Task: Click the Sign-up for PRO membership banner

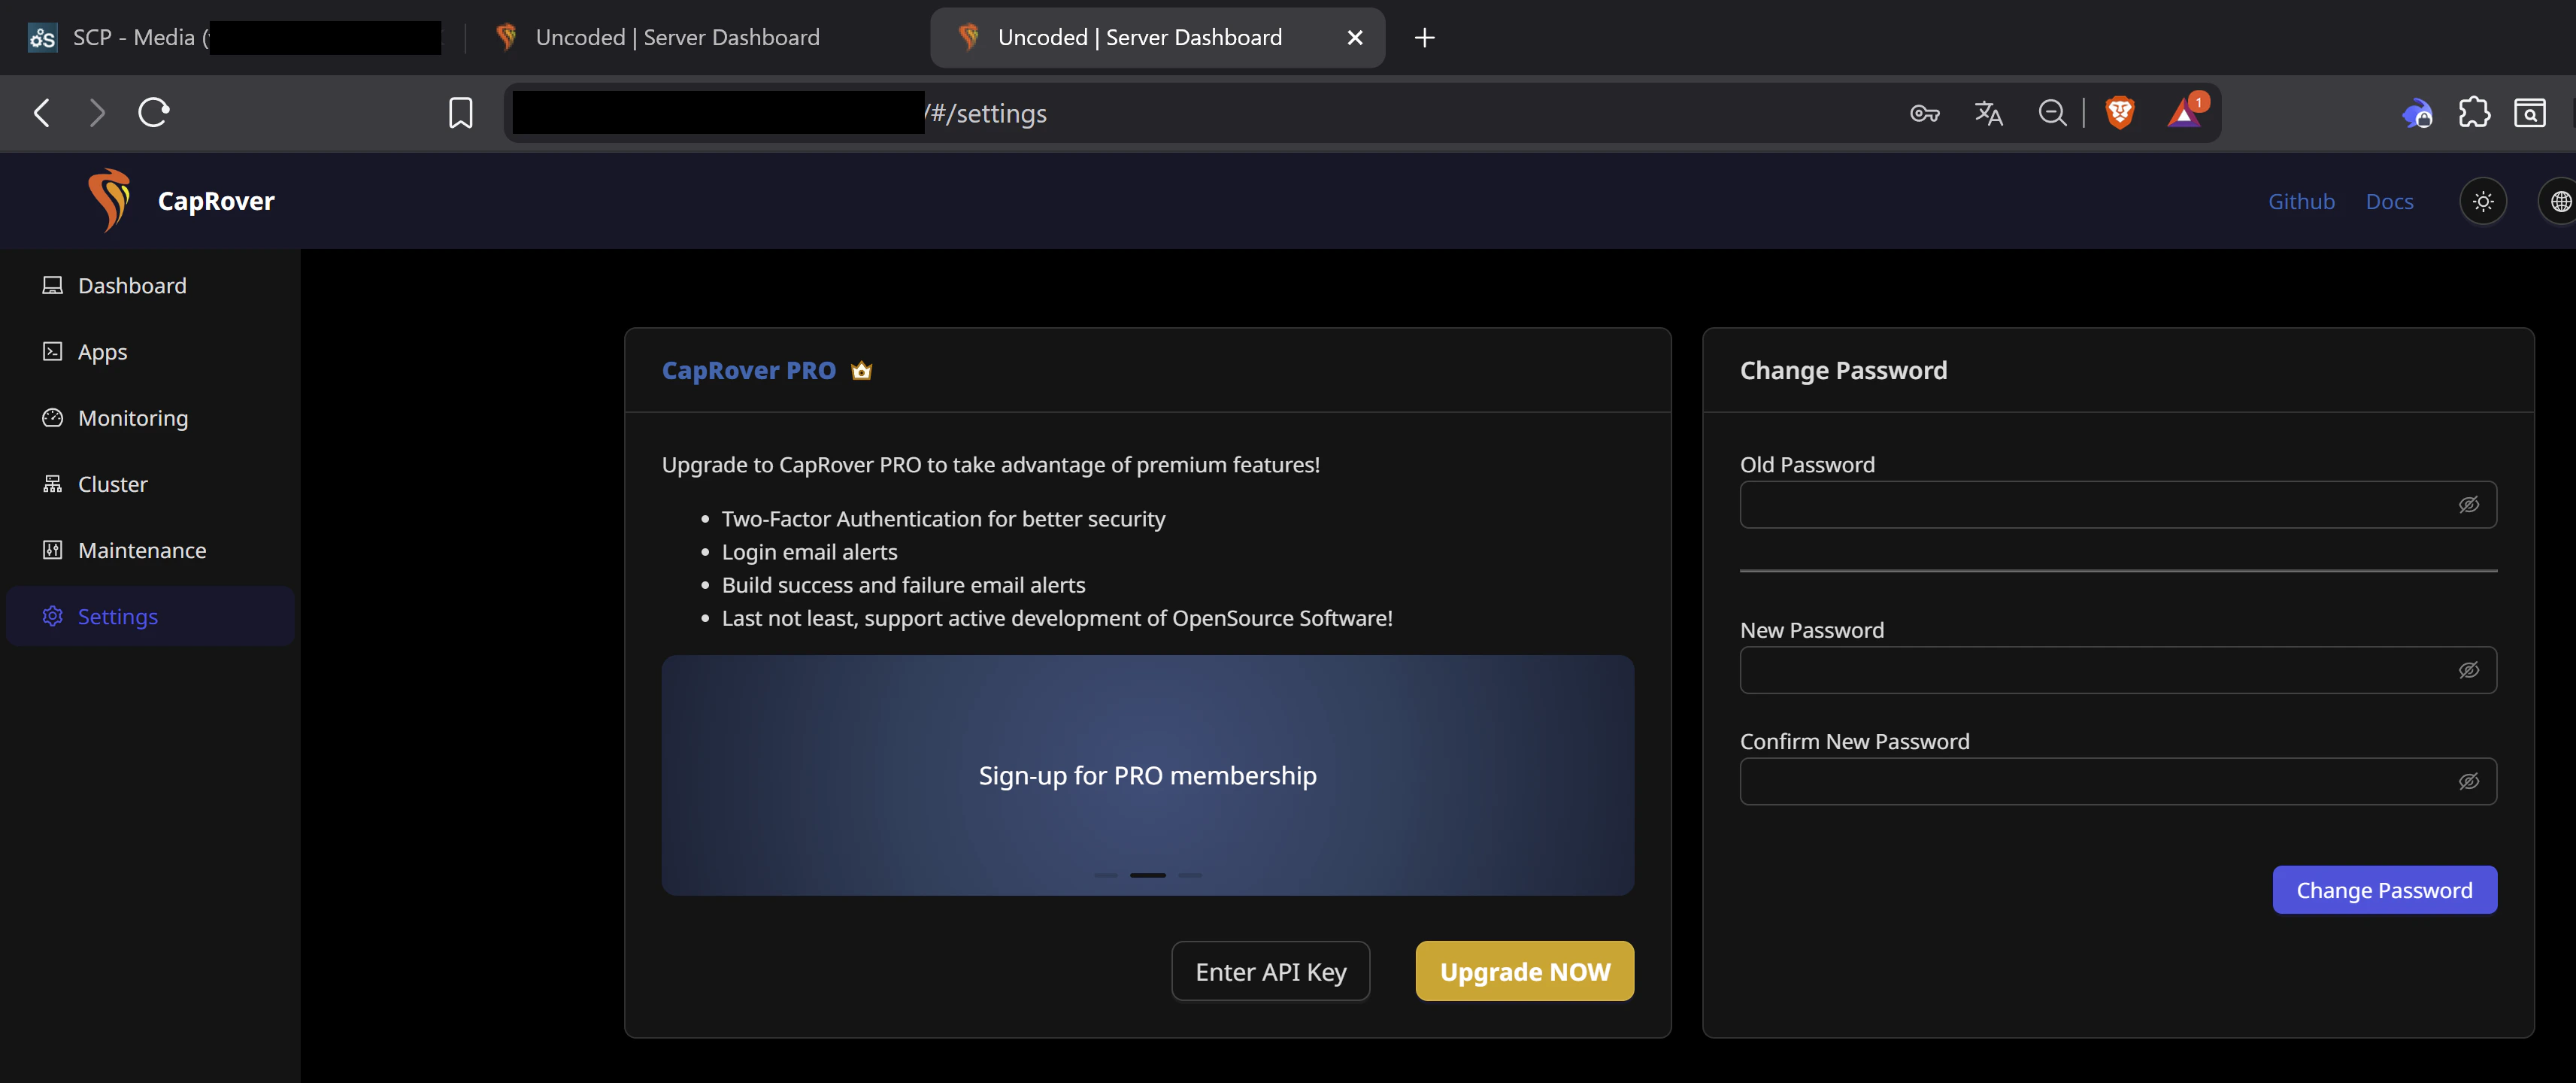Action: [x=1147, y=775]
